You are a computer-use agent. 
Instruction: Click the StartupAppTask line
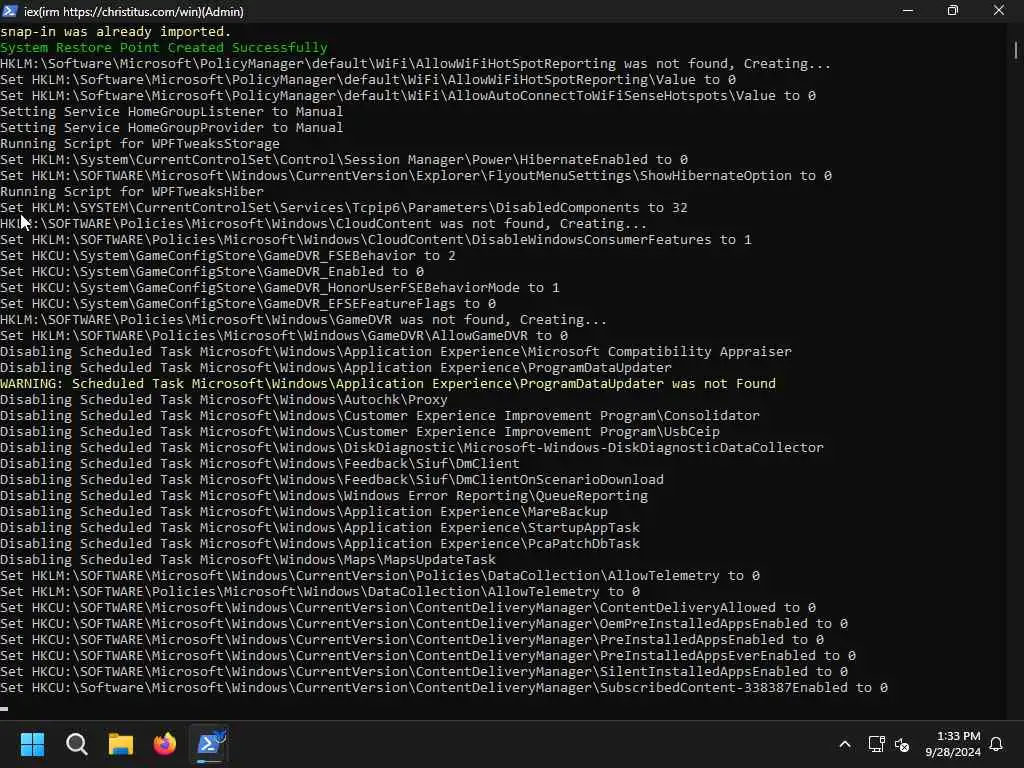(x=320, y=528)
